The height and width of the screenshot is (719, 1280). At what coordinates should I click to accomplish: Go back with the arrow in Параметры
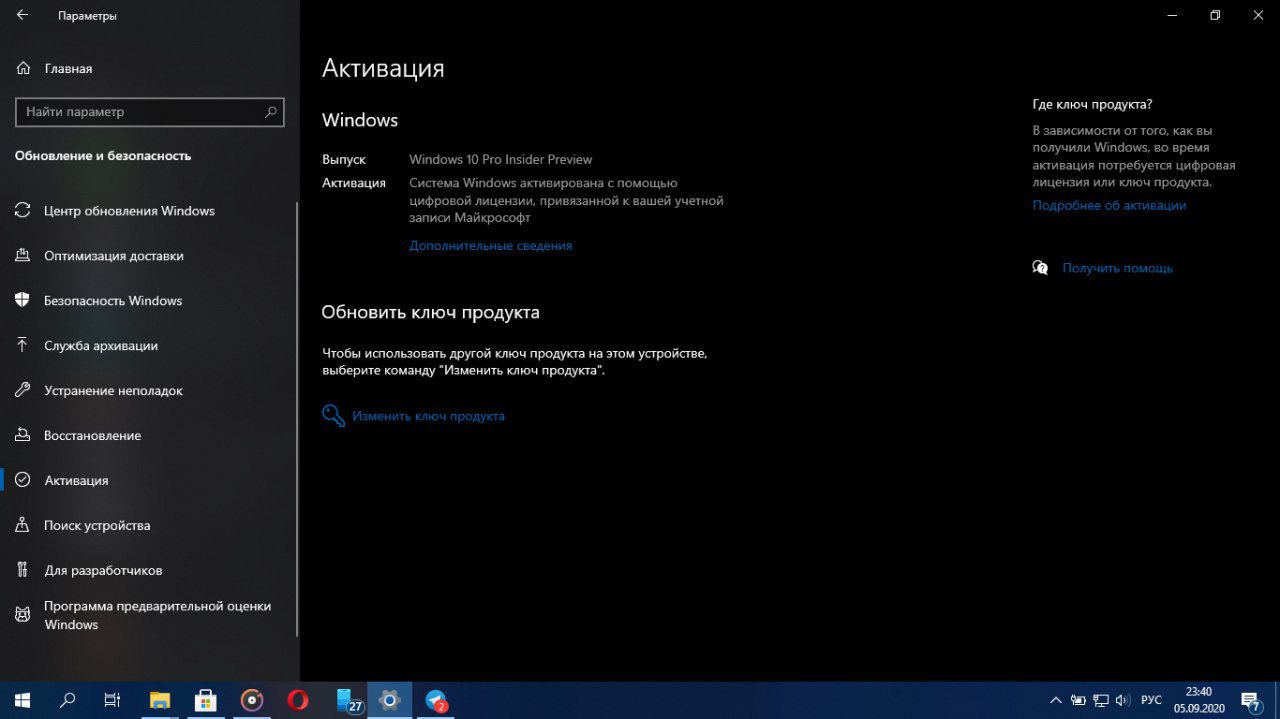[22, 16]
